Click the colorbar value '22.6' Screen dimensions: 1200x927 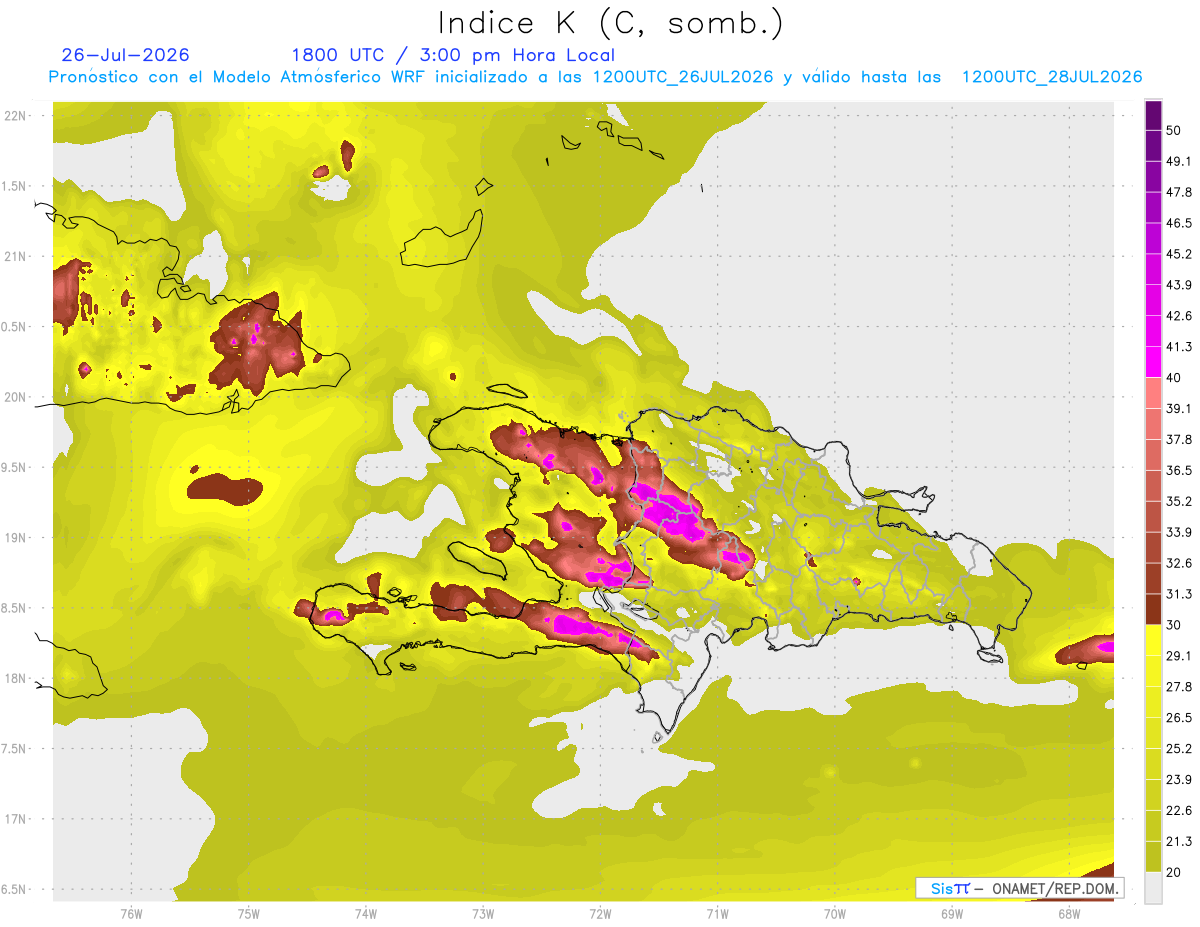click(x=1179, y=811)
